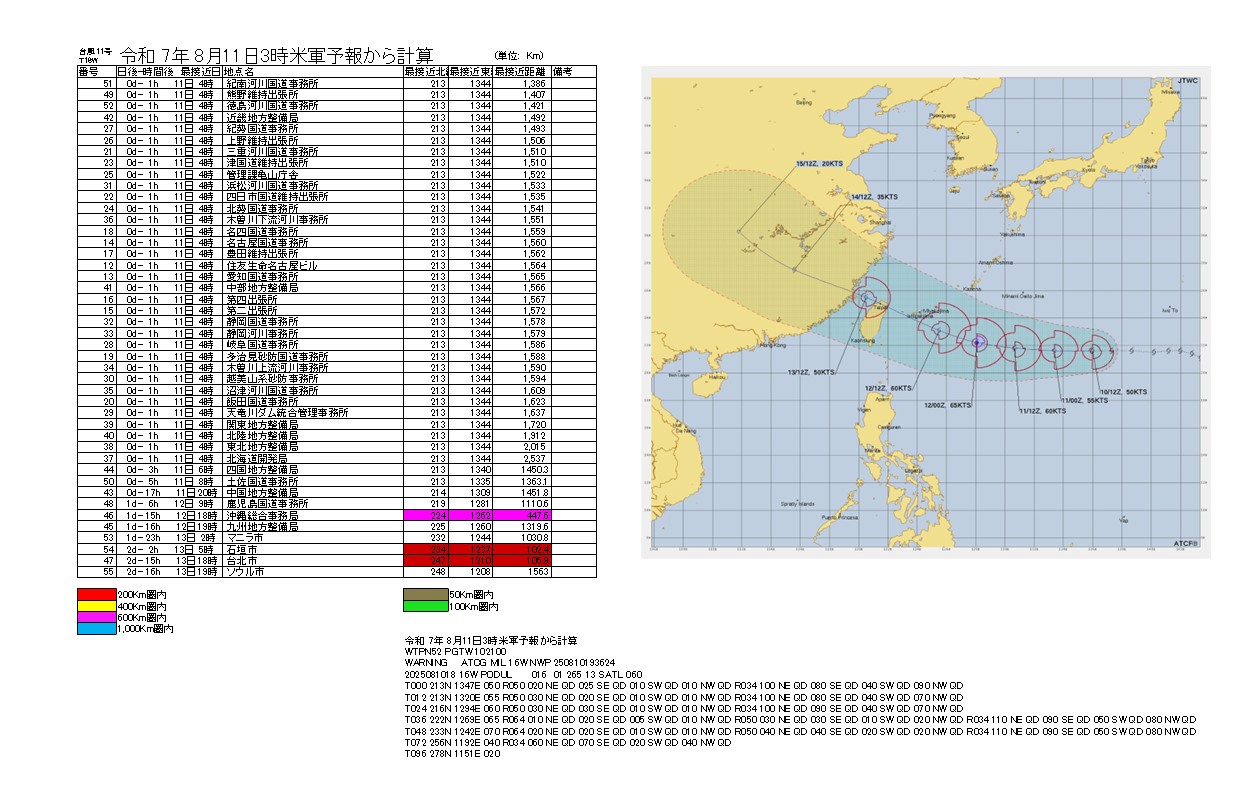This screenshot has width=1245, height=796.
Task: Click the 14/12Z, 35KTS forecast label on map
Action: click(874, 199)
